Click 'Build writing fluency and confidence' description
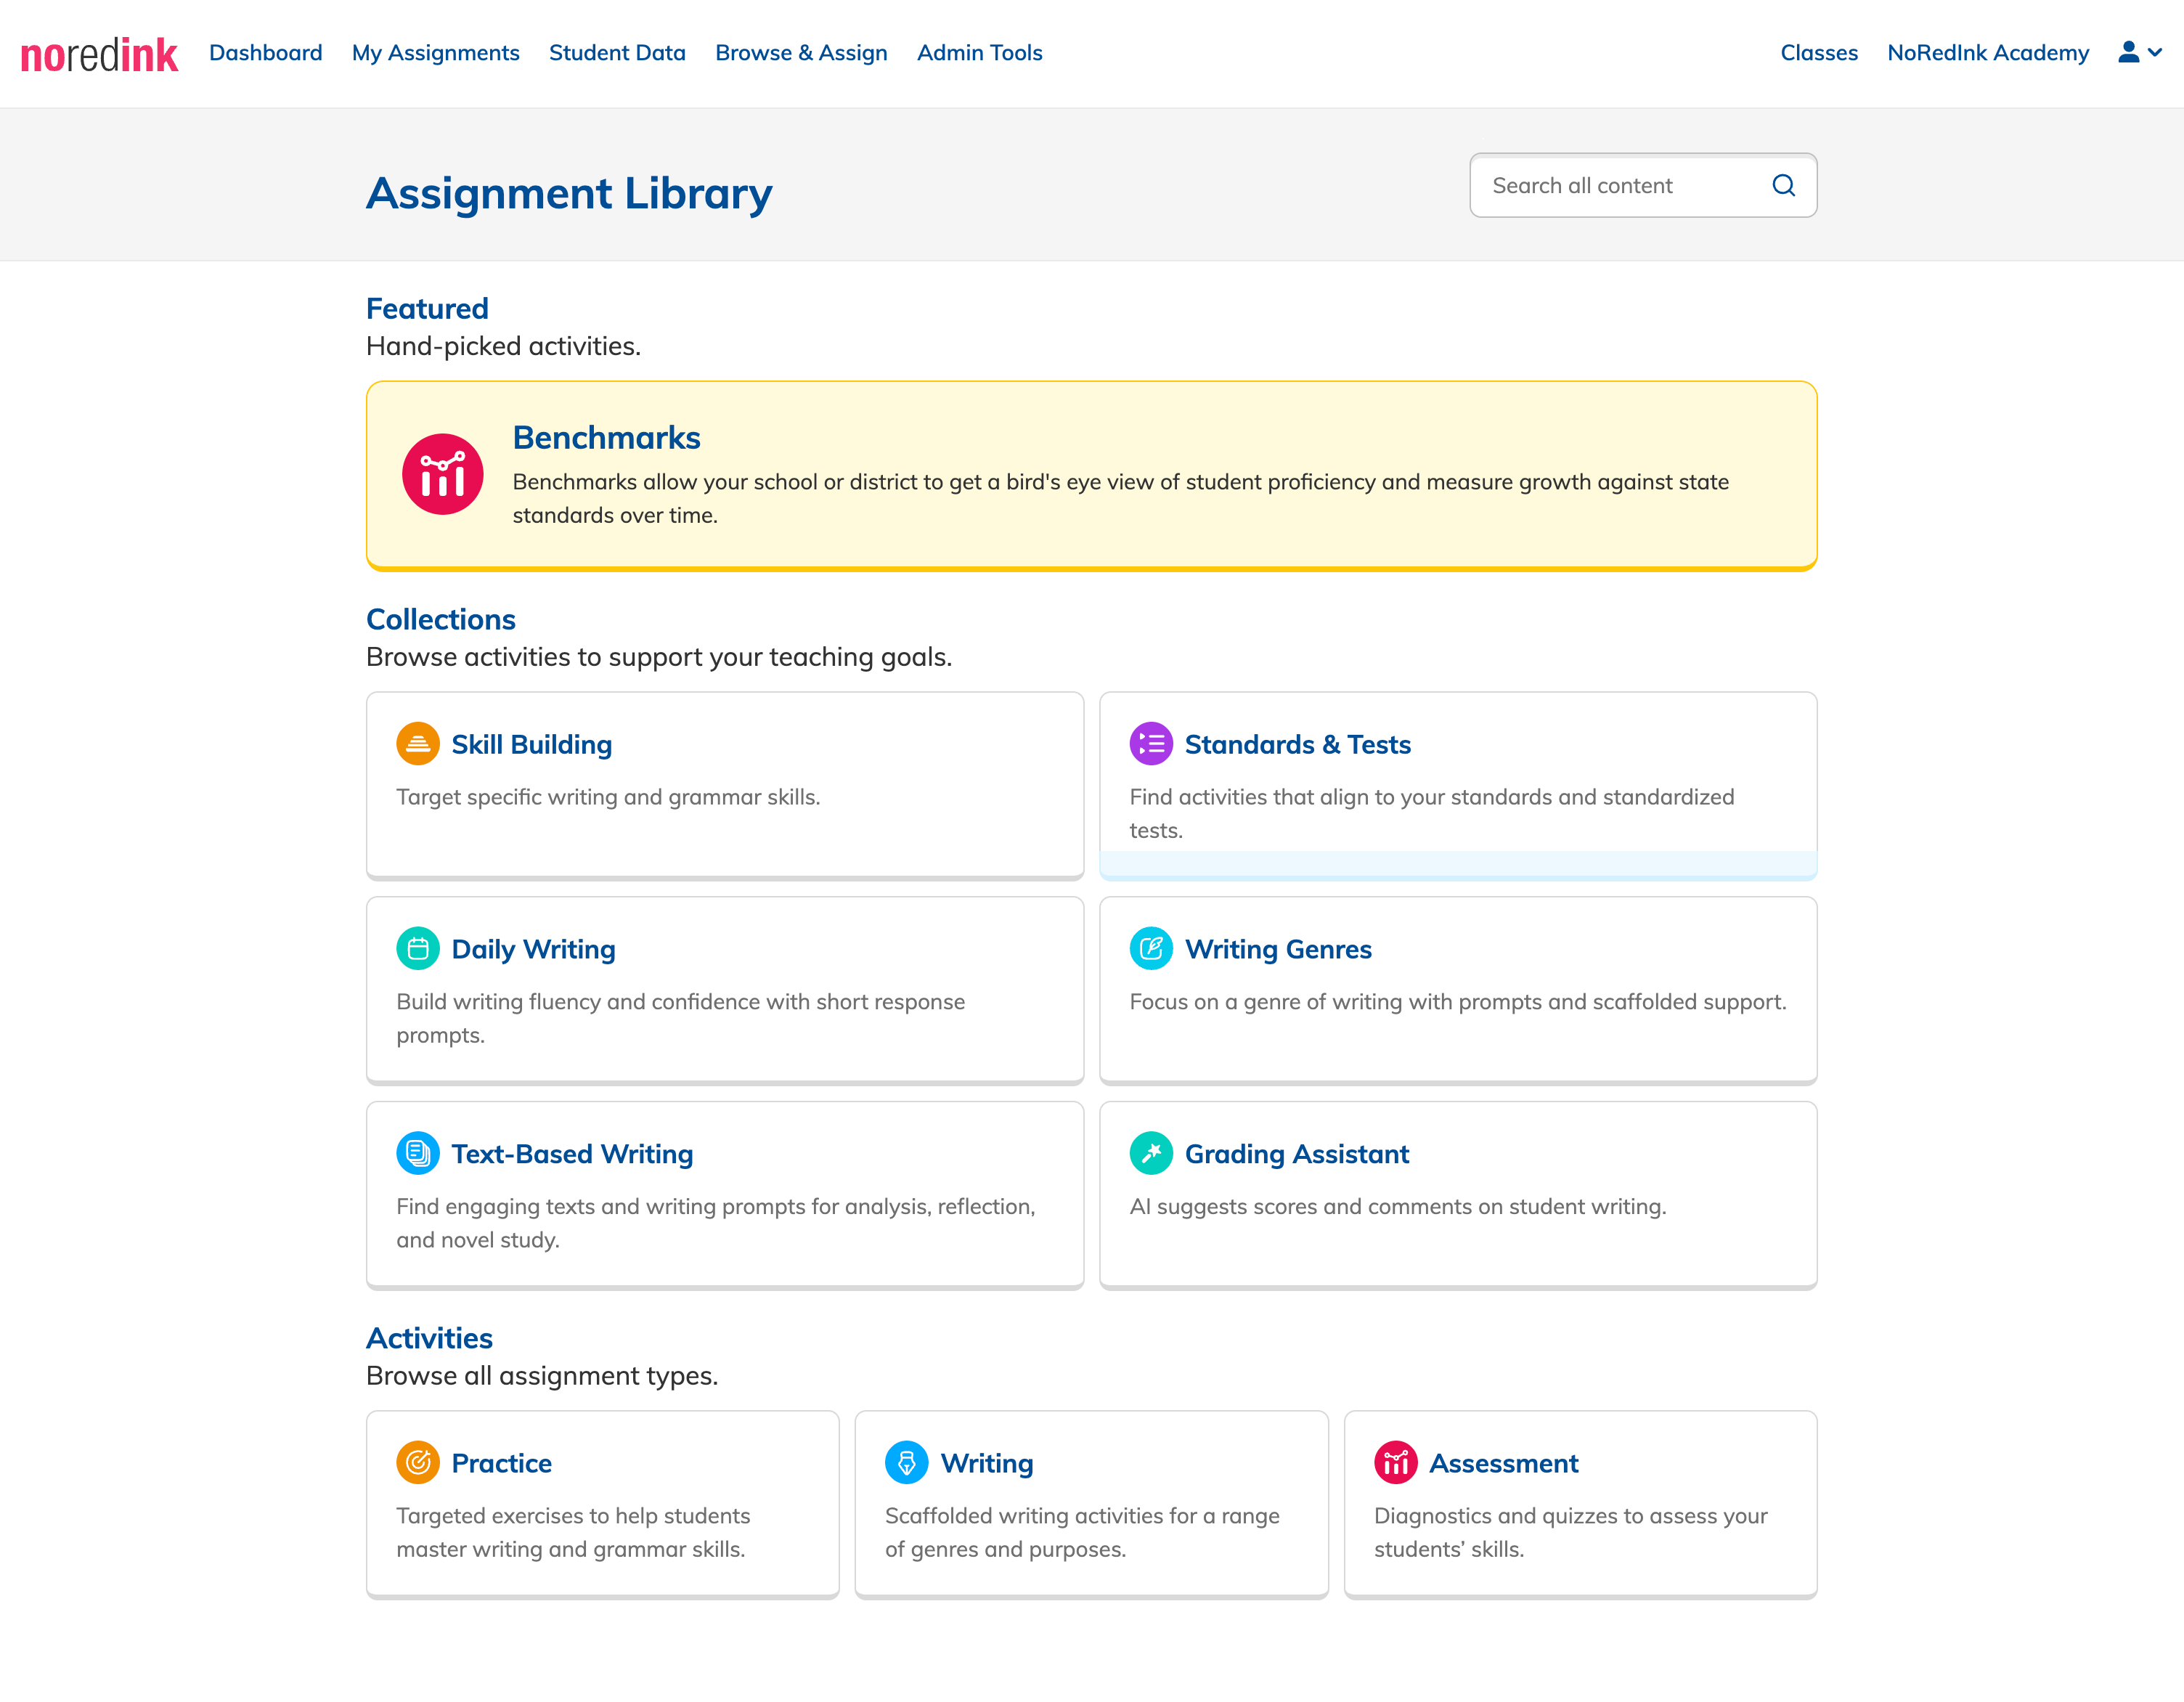The width and height of the screenshot is (2184, 1702). click(x=680, y=1018)
